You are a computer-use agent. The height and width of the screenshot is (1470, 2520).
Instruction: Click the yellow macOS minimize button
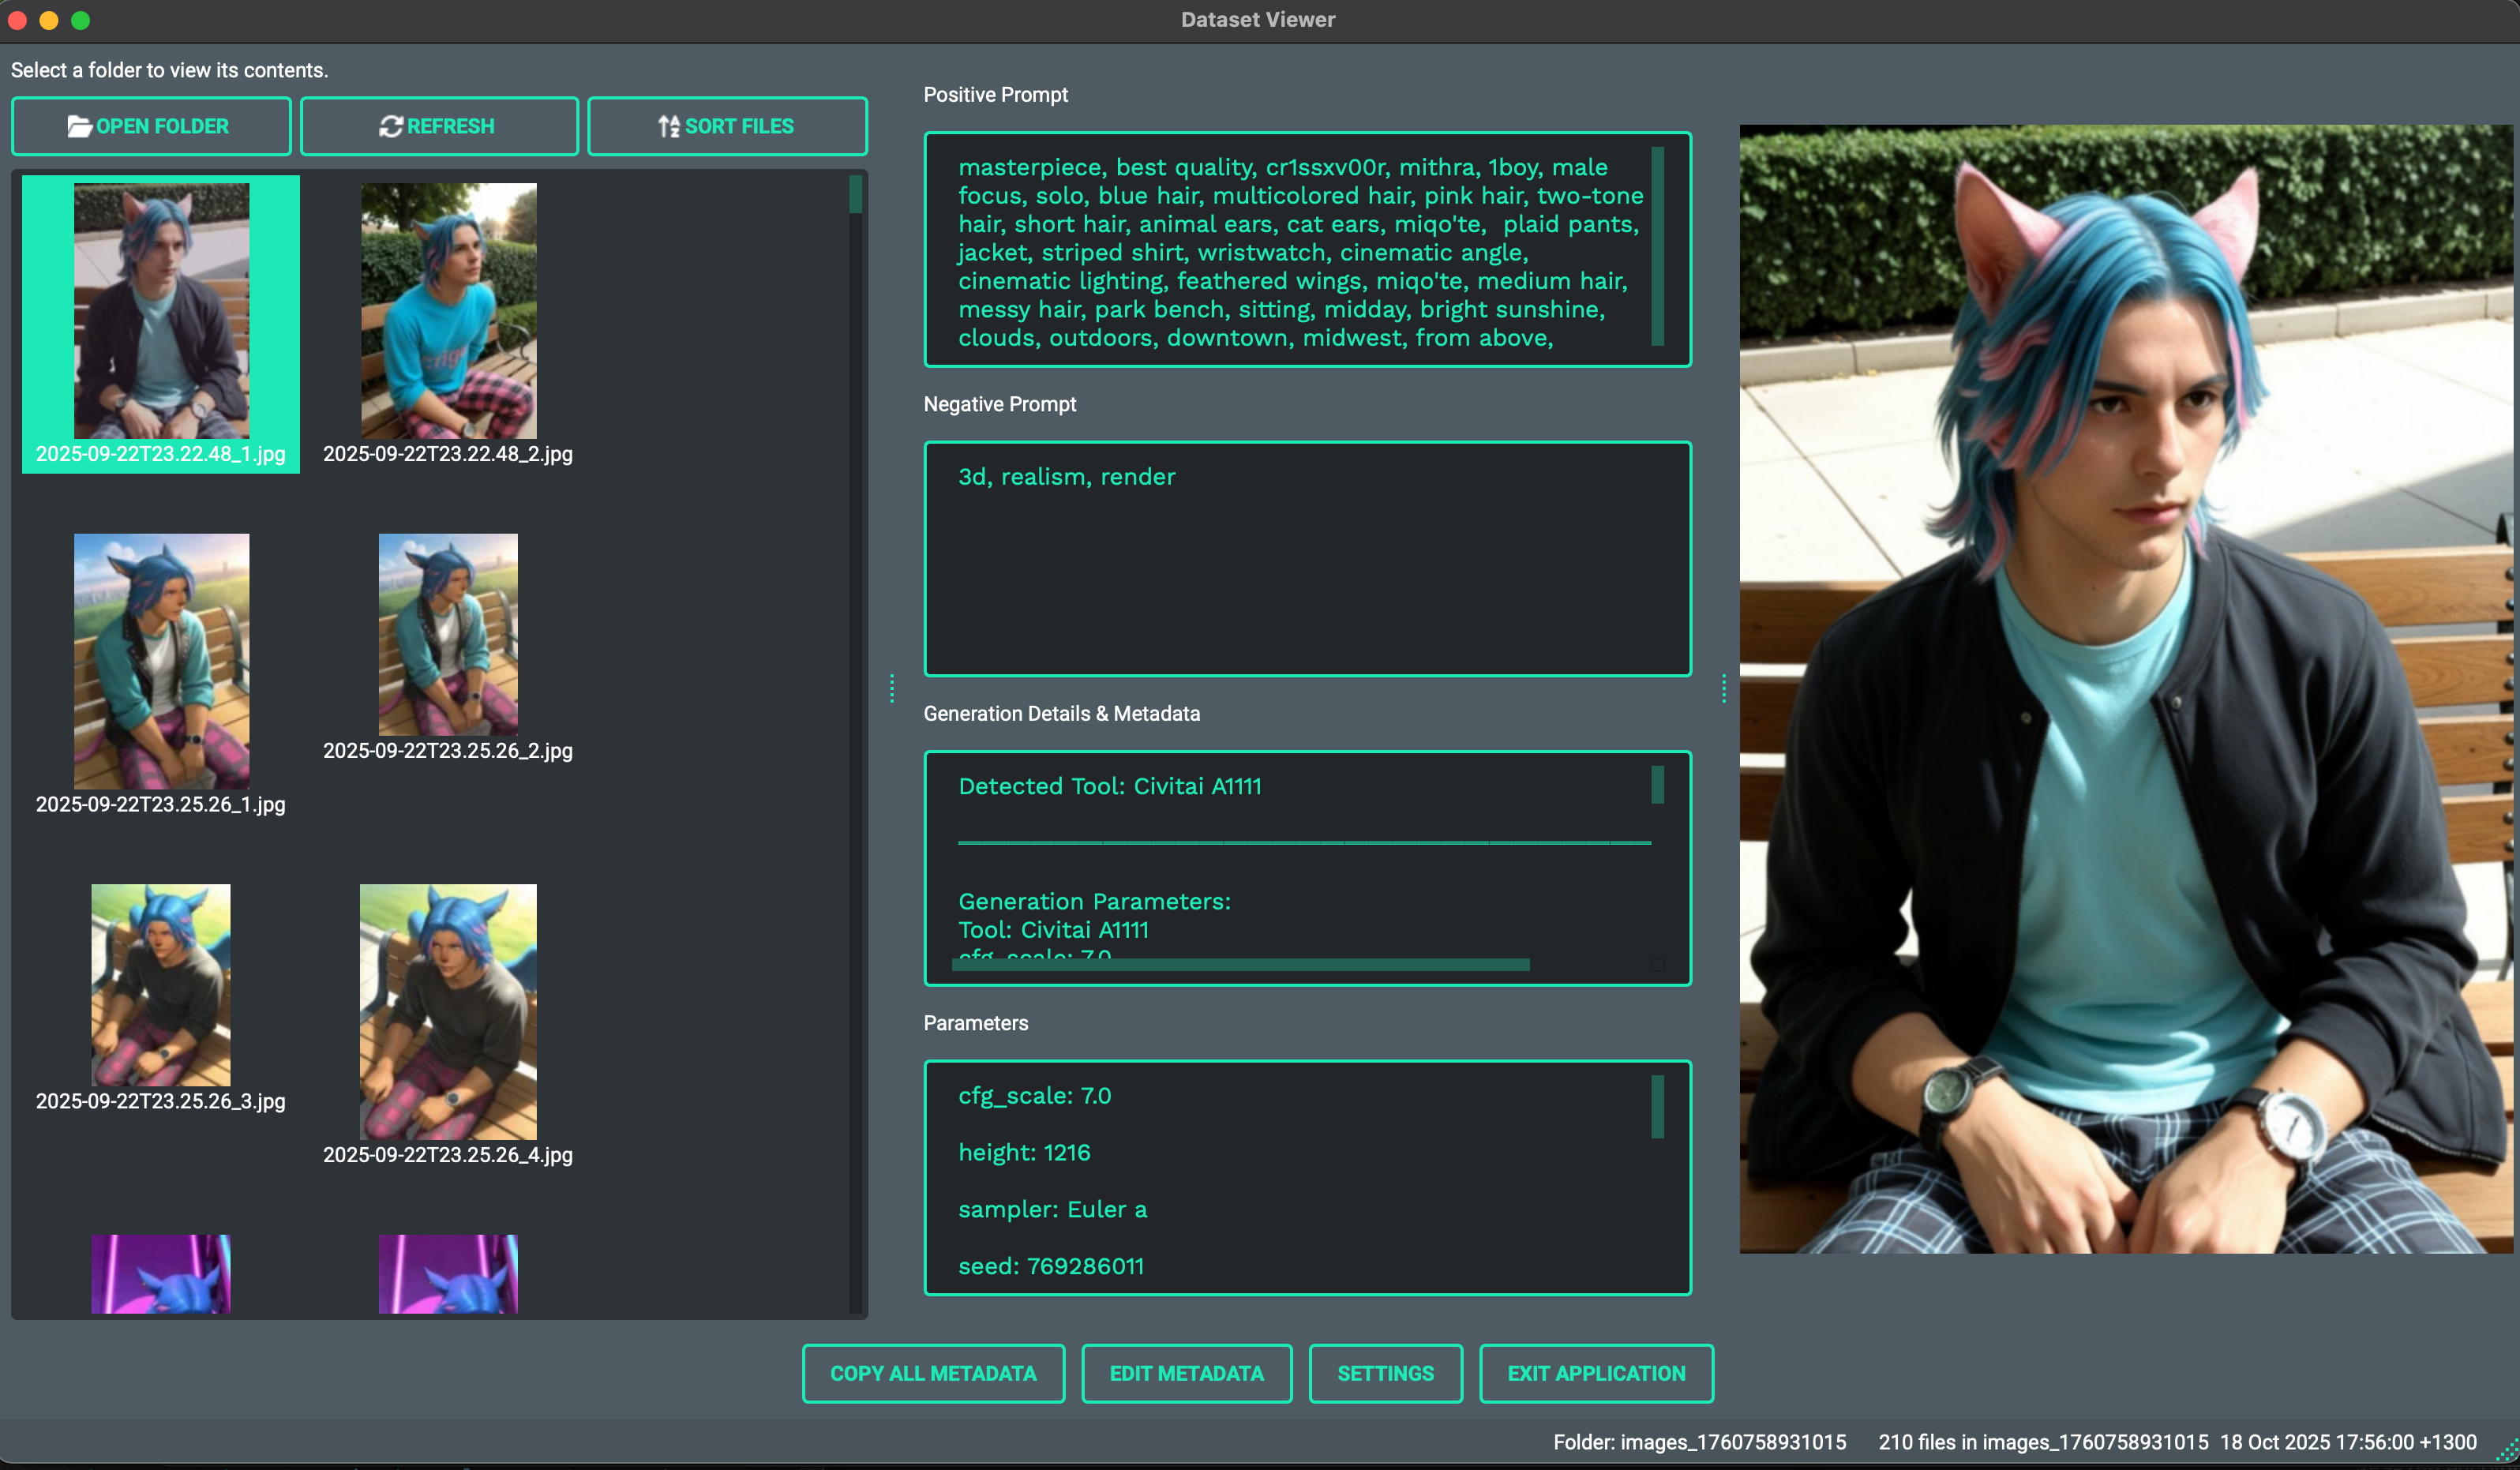click(49, 20)
